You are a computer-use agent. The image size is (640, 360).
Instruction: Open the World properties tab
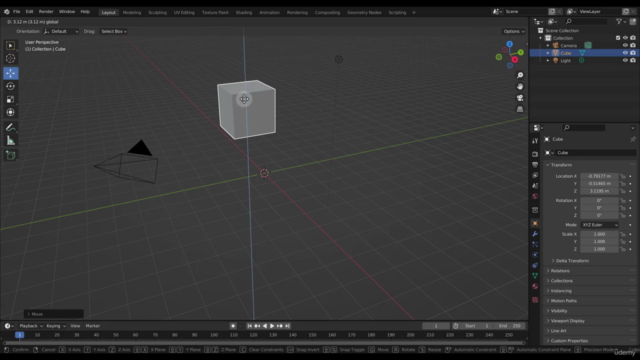click(535, 196)
